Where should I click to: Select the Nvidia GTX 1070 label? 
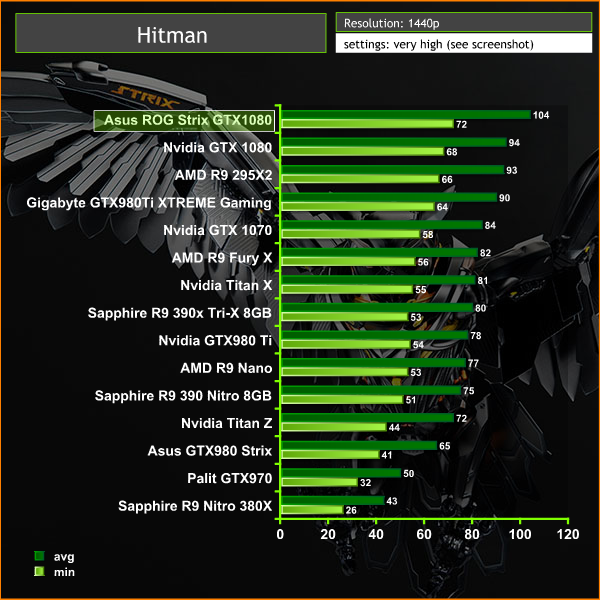coord(217,230)
